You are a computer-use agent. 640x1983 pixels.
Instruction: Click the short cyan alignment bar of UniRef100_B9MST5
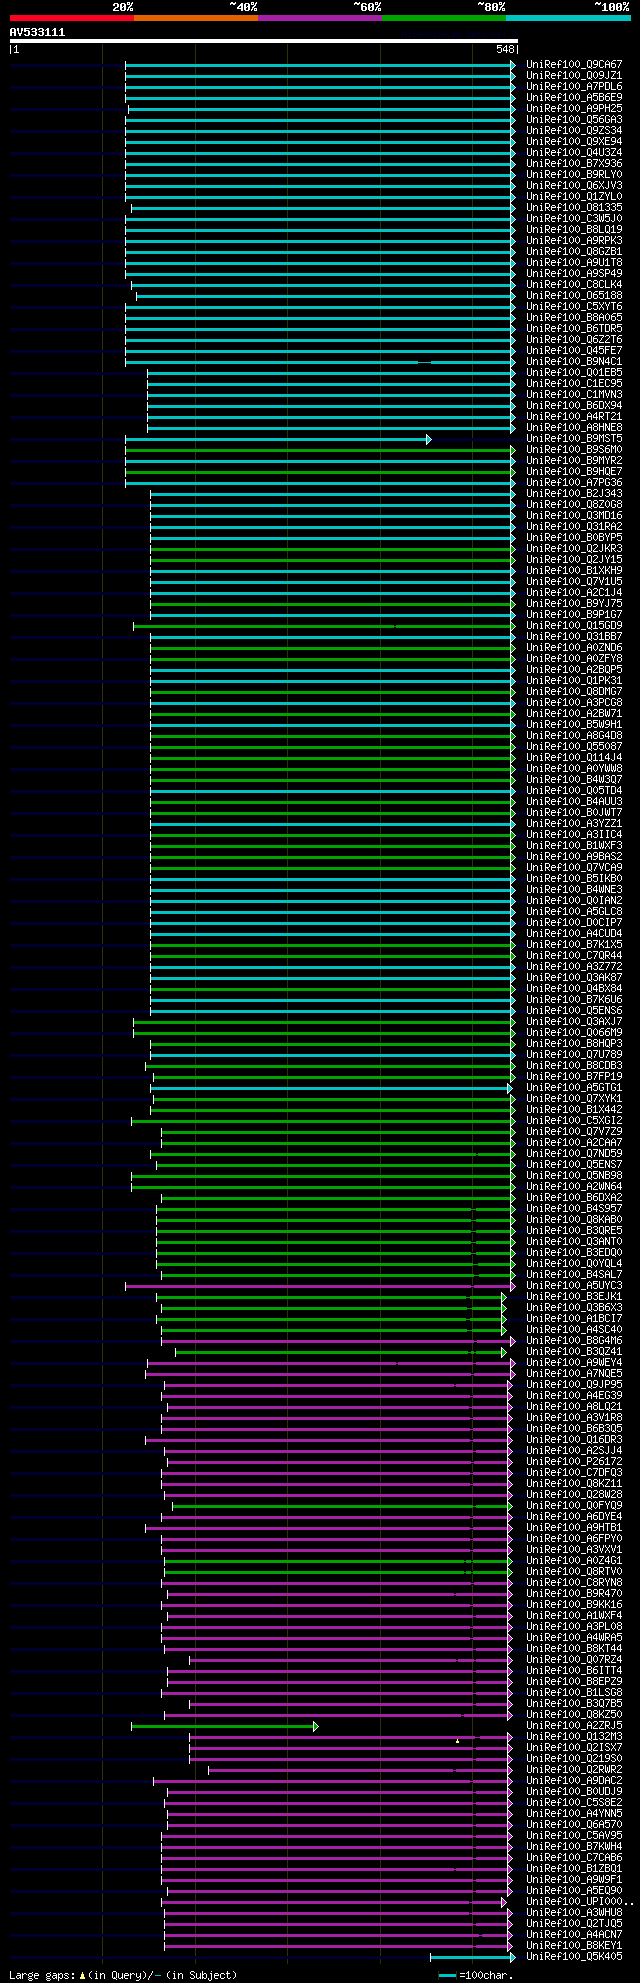point(278,439)
